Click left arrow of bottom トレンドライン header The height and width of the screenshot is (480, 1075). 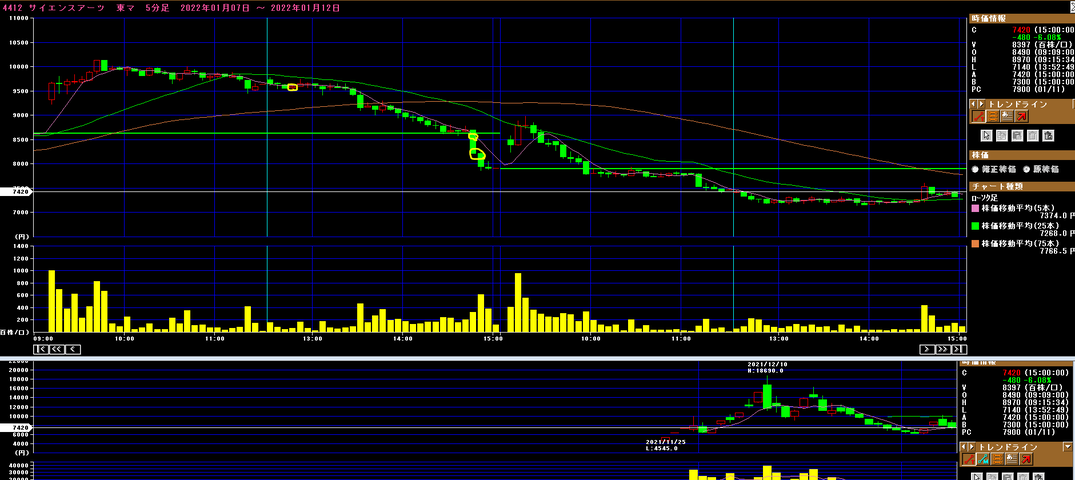pos(963,446)
